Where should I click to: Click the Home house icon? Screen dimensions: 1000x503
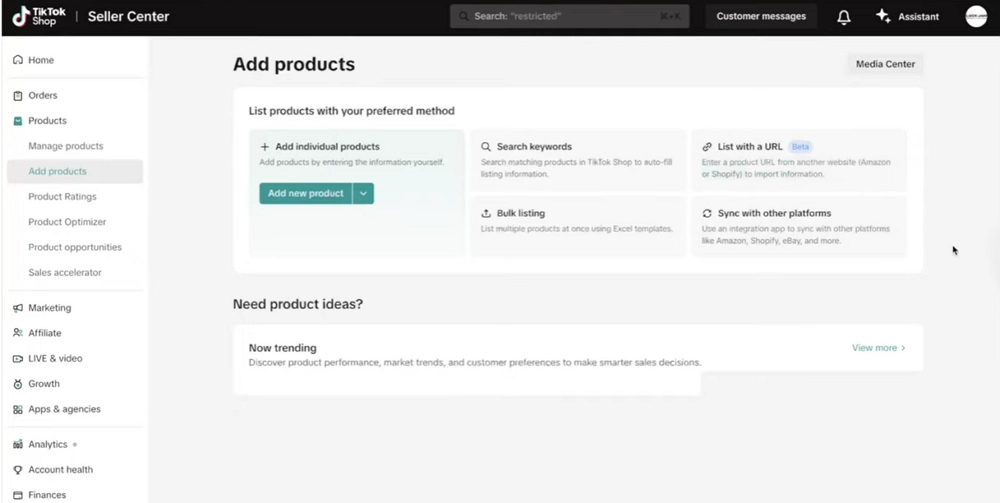(x=18, y=60)
